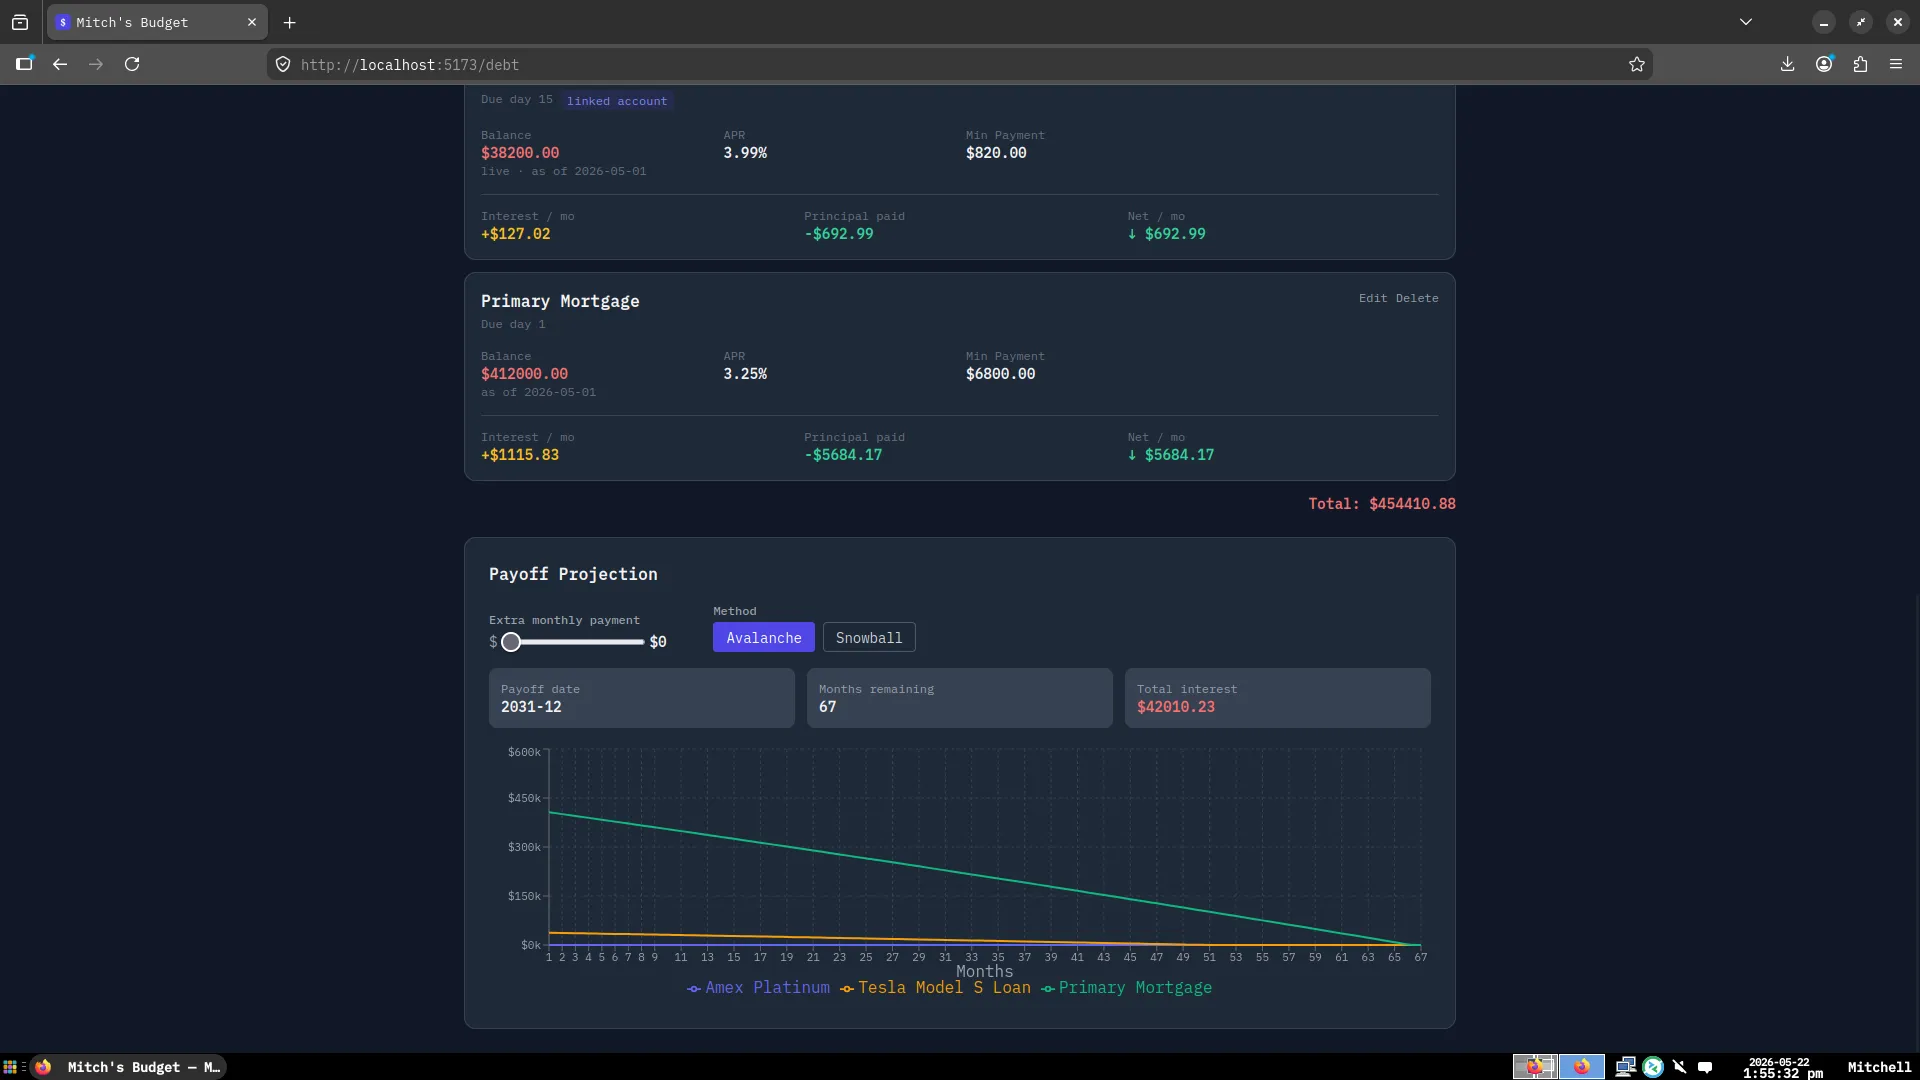
Task: Reload the page icon
Action: pos(132,64)
